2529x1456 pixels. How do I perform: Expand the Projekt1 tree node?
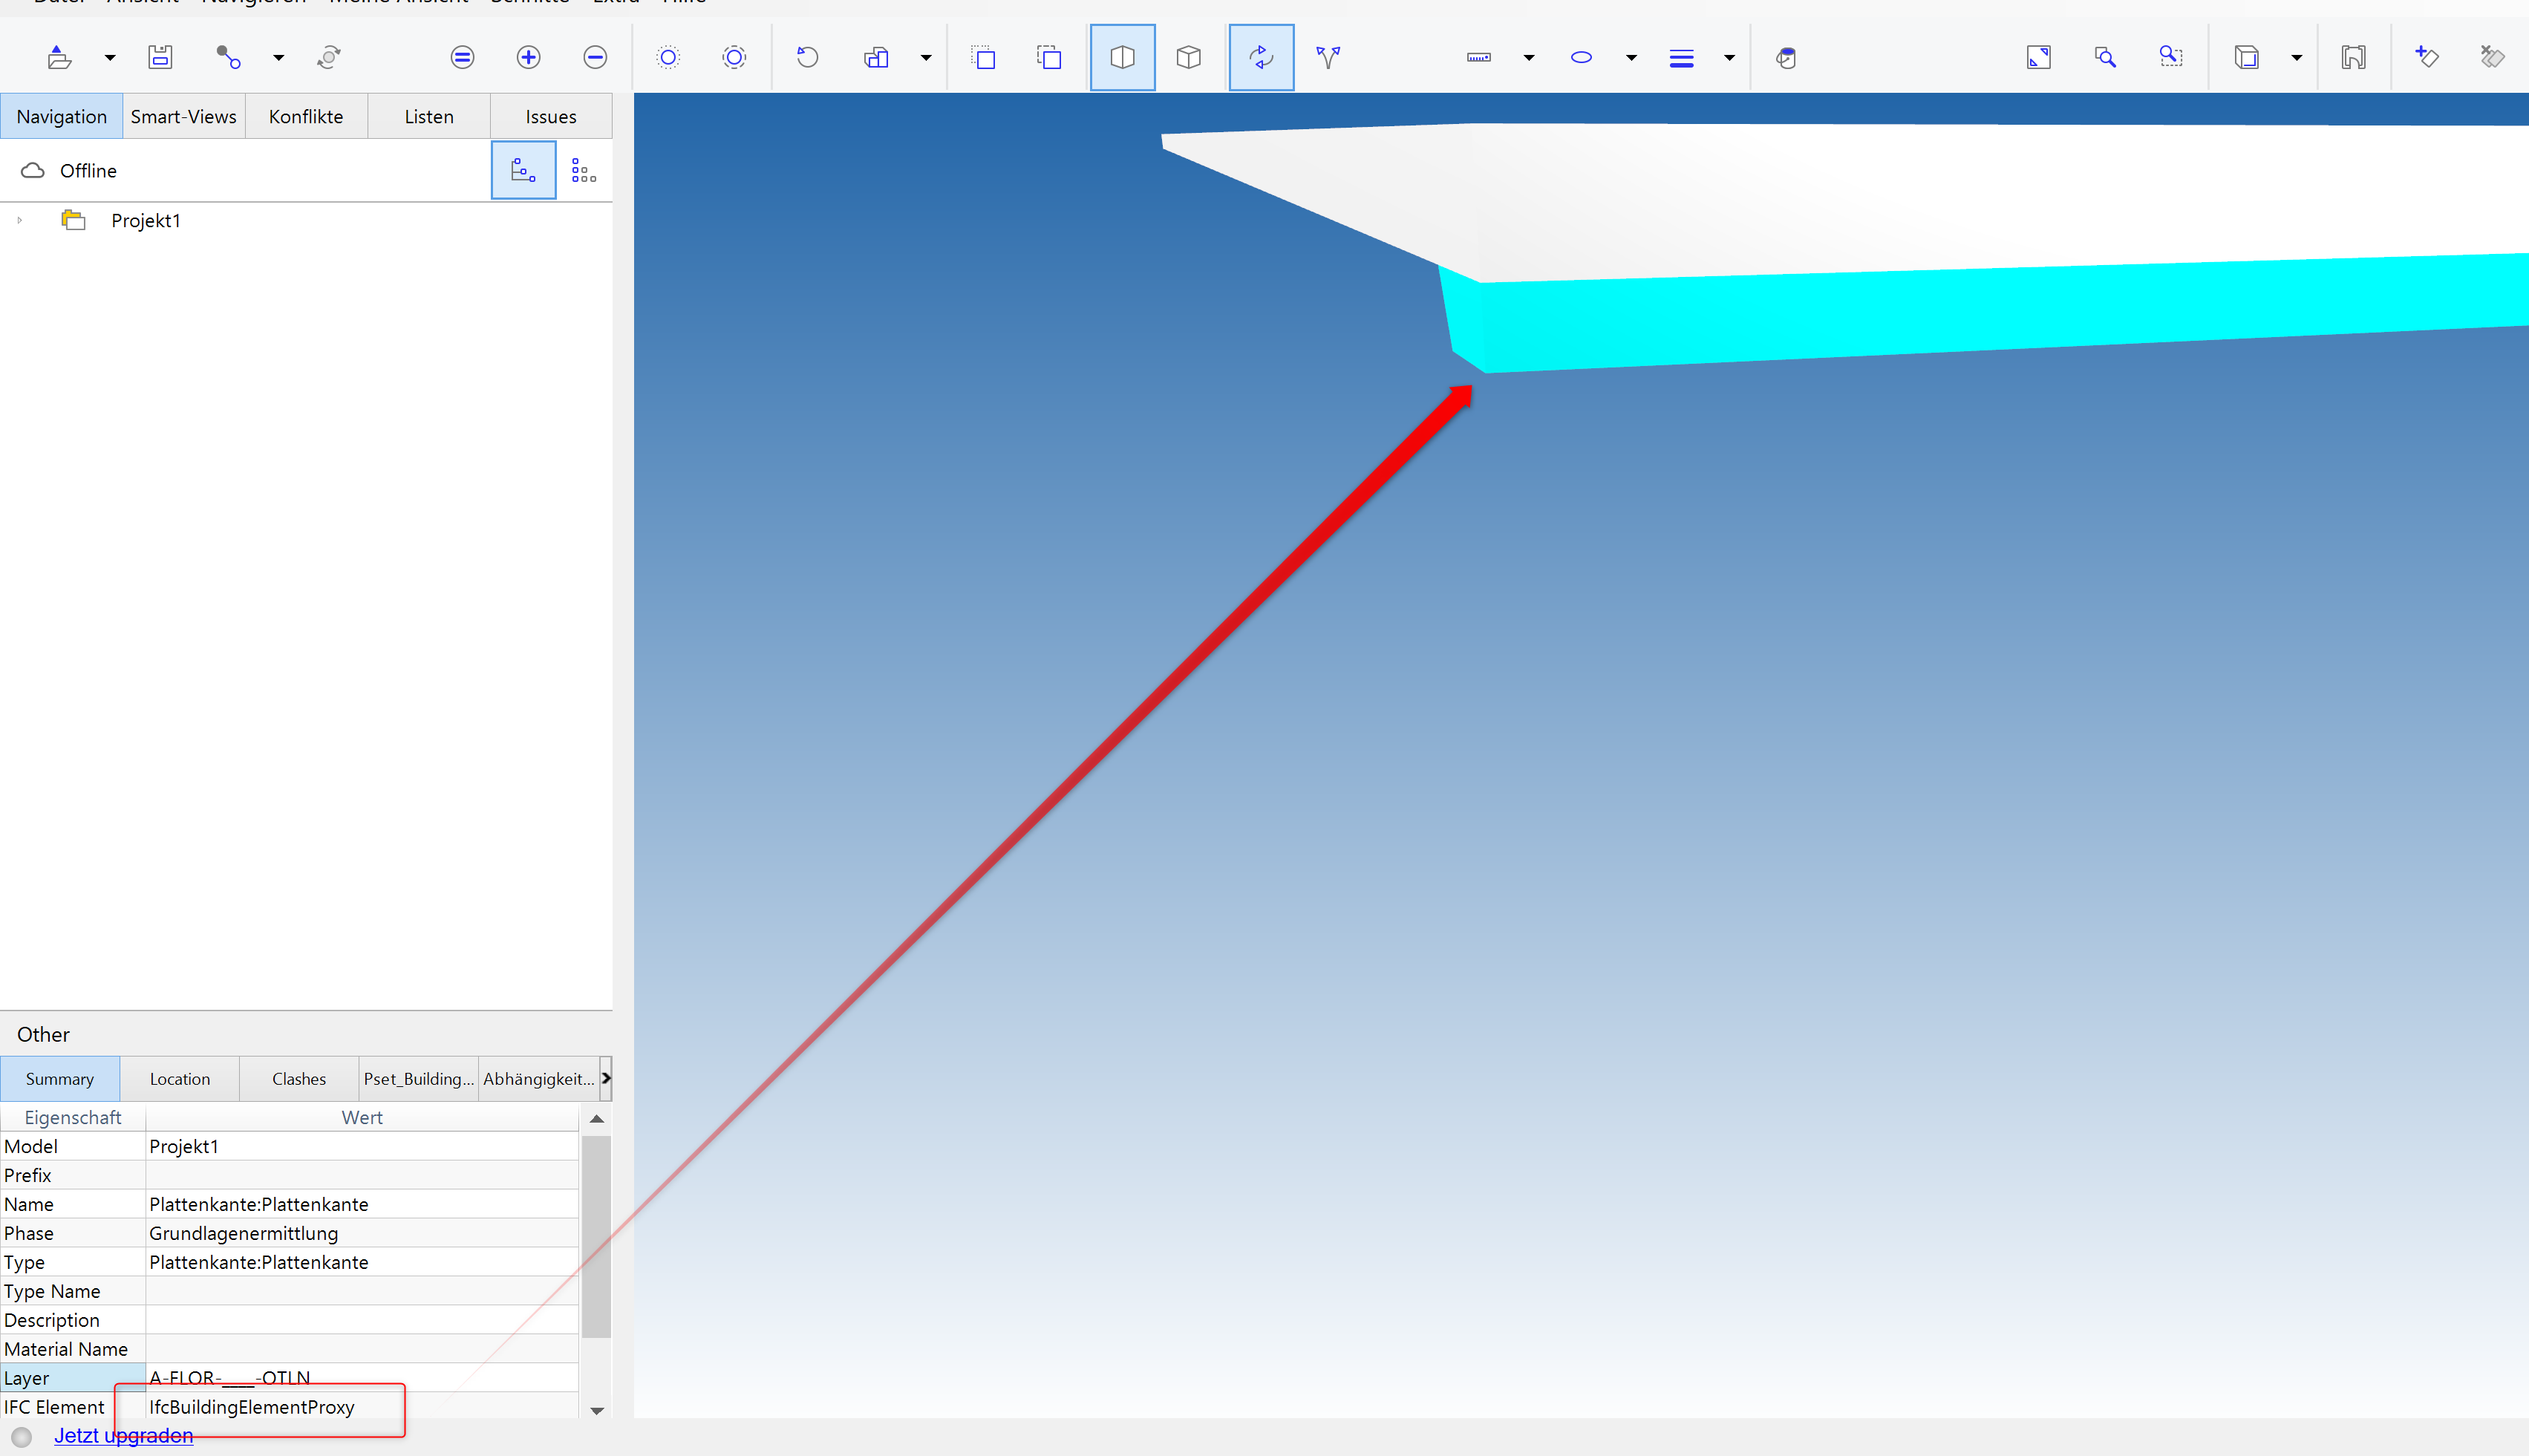(x=20, y=220)
